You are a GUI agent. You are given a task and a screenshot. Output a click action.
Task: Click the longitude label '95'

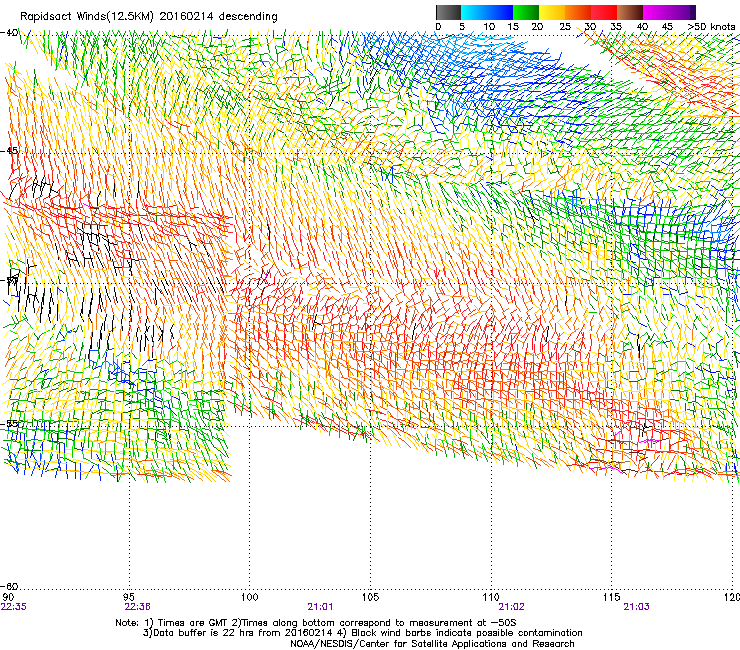[x=129, y=598]
